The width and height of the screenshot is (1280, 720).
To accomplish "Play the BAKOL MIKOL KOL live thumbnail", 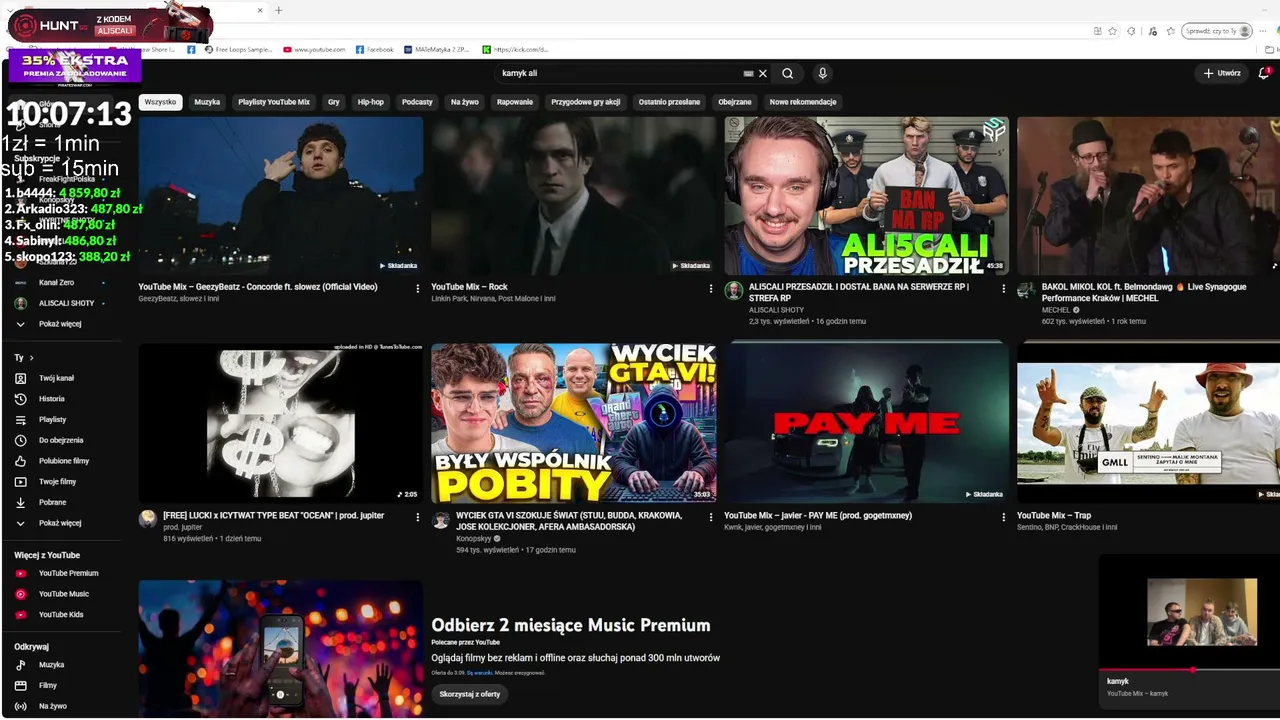I will click(x=1148, y=196).
